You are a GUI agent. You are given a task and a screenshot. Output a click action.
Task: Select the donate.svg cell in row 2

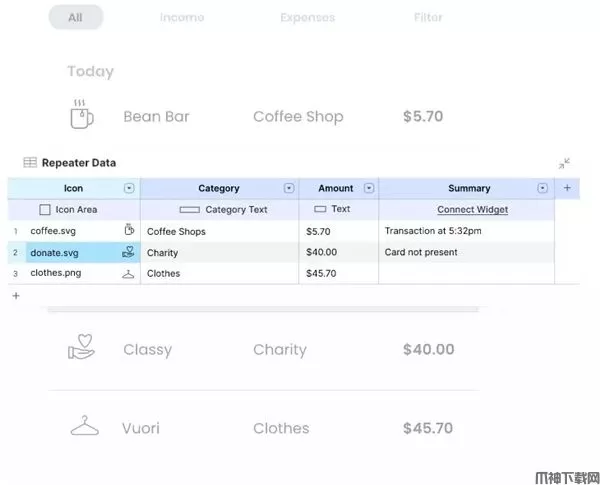tap(72, 252)
